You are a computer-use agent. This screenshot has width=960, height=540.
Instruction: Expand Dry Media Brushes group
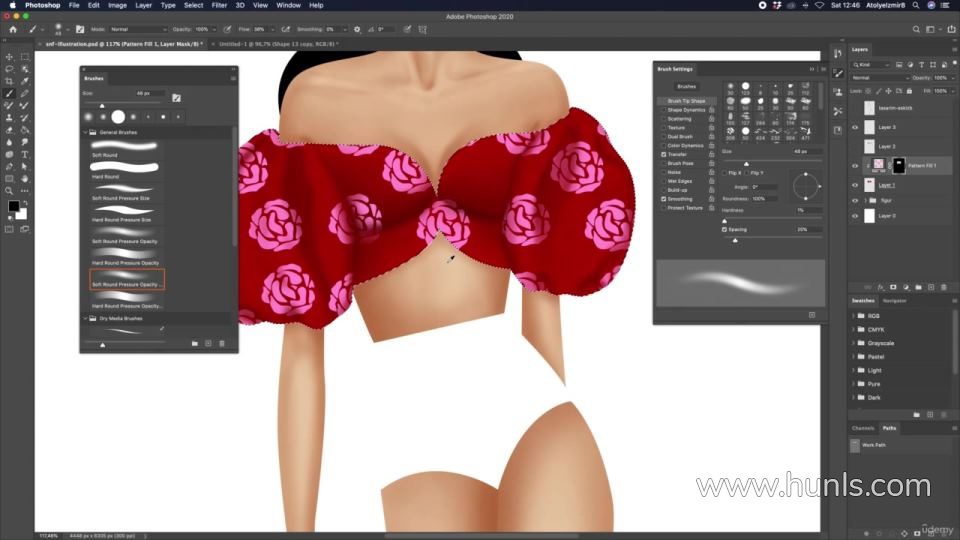pos(85,318)
